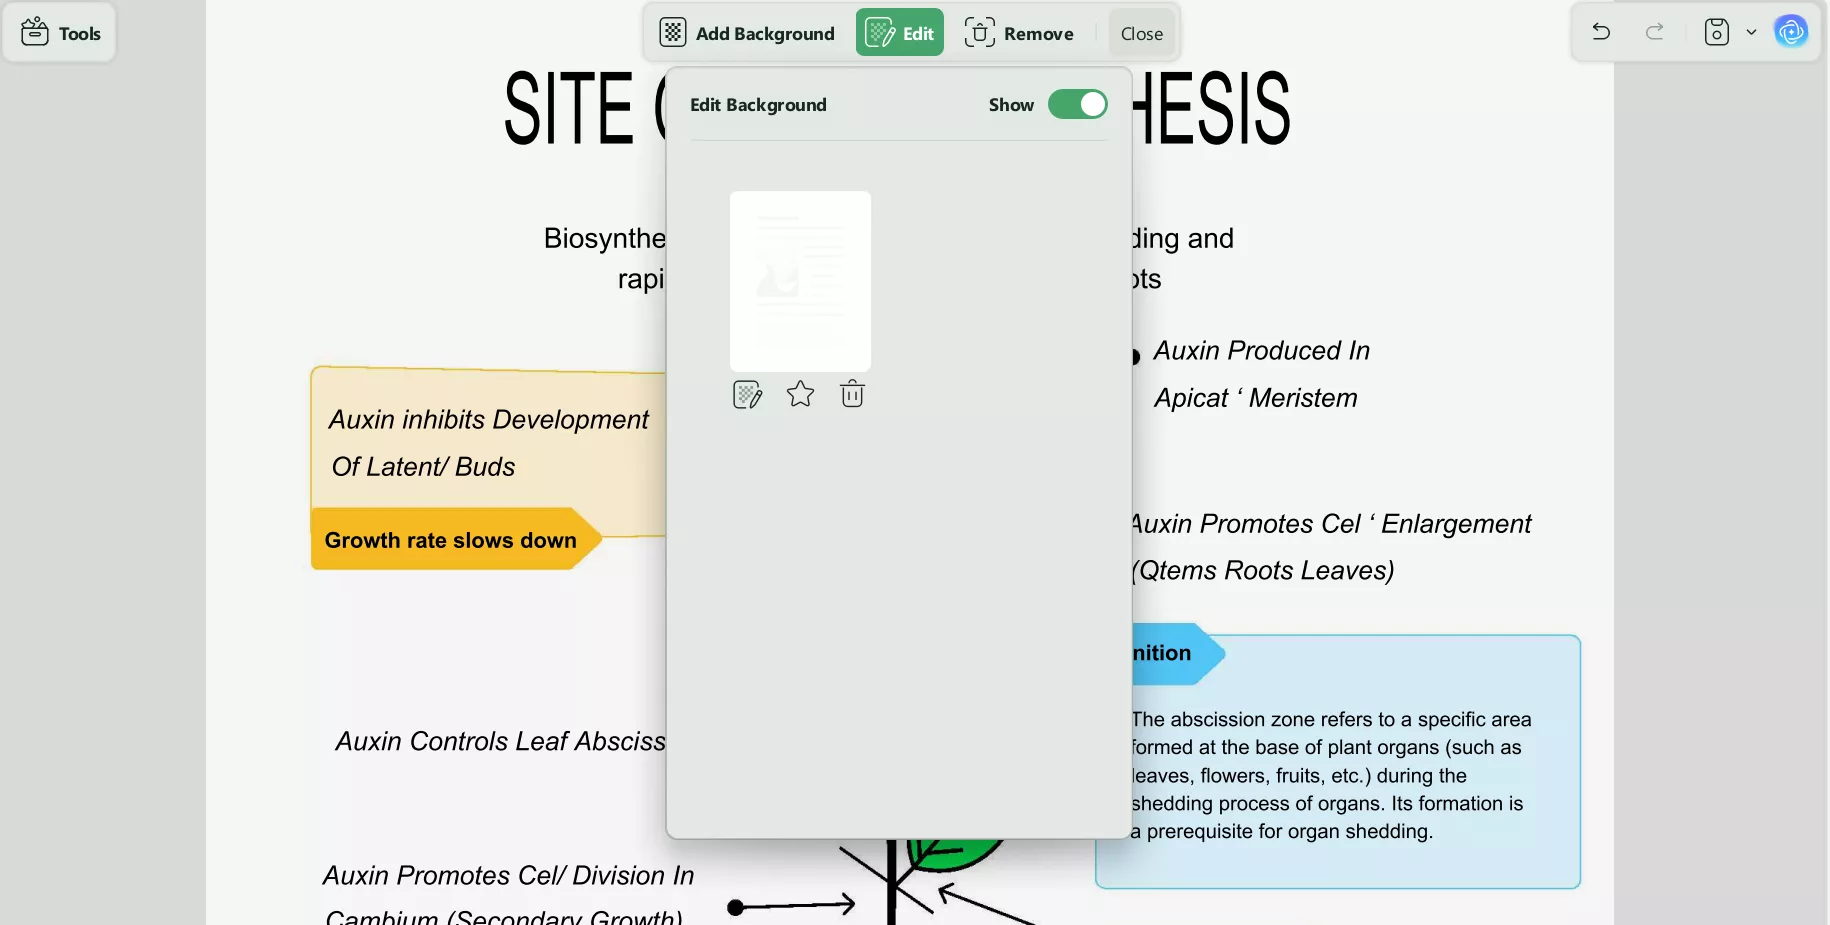Viewport: 1830px width, 925px height.
Task: Click the Add Background button
Action: tap(747, 33)
